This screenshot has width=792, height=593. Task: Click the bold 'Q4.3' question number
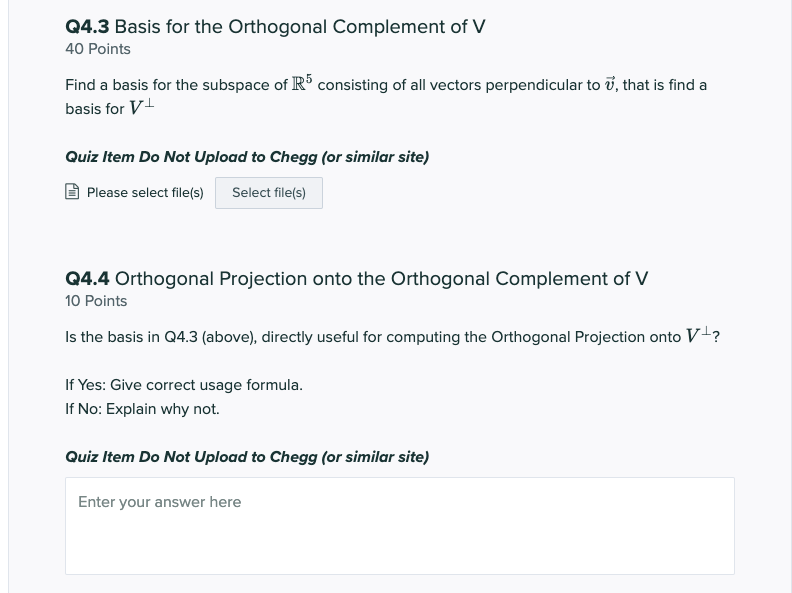pos(87,26)
